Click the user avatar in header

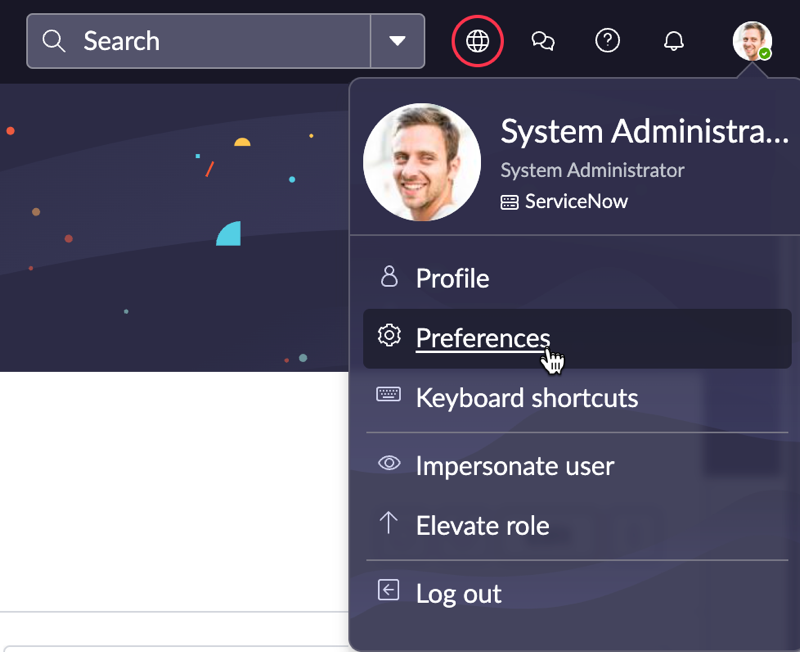pos(752,41)
